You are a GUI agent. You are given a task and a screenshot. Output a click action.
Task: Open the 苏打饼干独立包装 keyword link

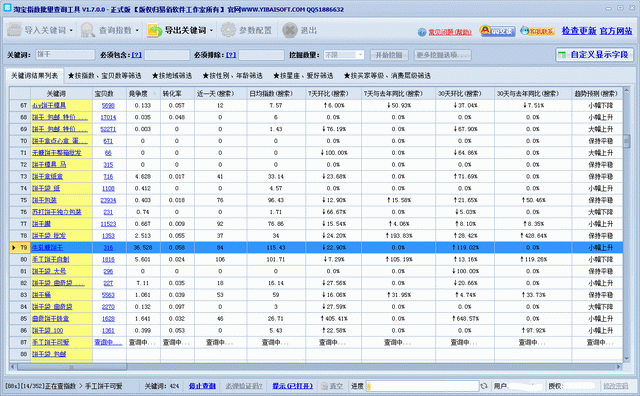tap(57, 212)
